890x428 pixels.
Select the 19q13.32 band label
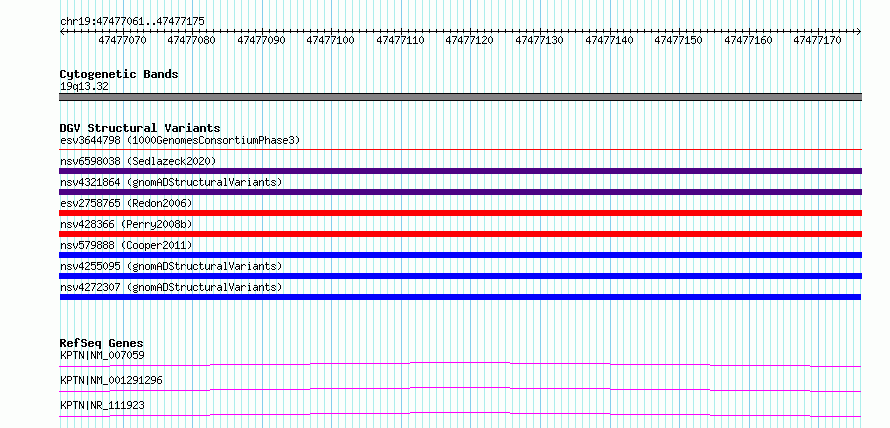[84, 86]
